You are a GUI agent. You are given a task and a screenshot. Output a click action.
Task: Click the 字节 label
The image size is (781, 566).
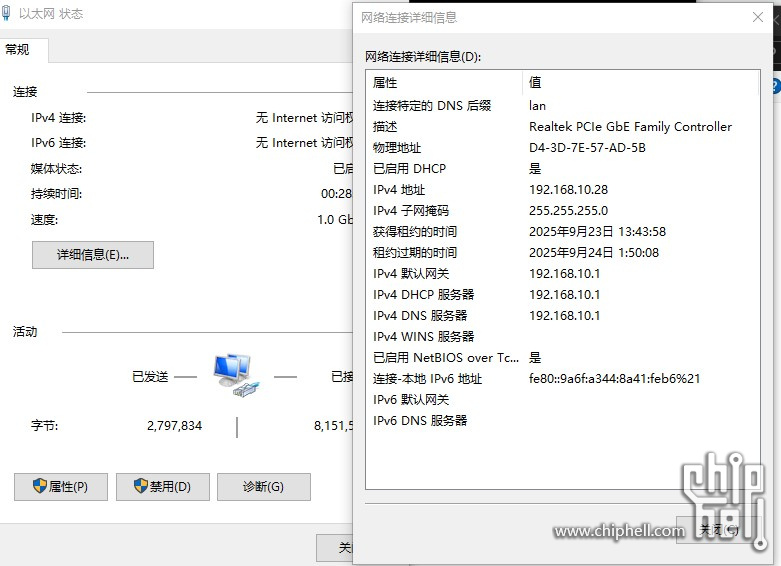click(44, 426)
